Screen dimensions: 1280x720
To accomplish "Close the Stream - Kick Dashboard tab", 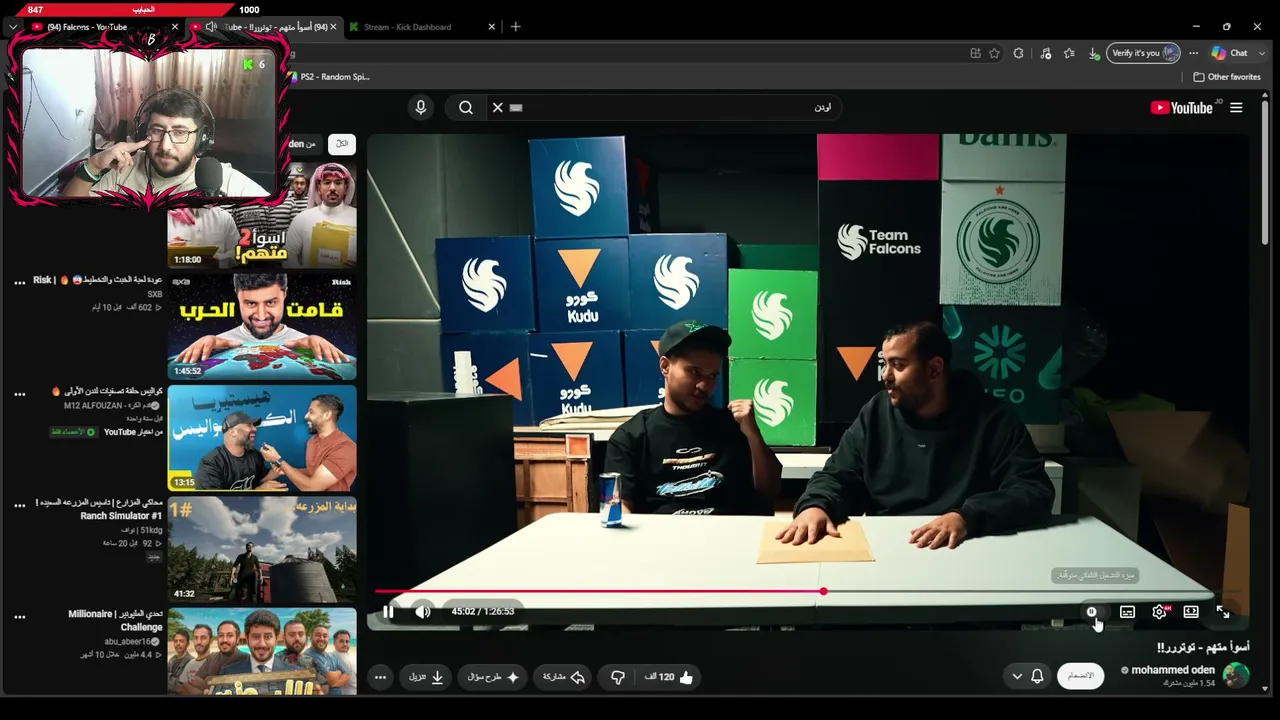I will click(491, 27).
